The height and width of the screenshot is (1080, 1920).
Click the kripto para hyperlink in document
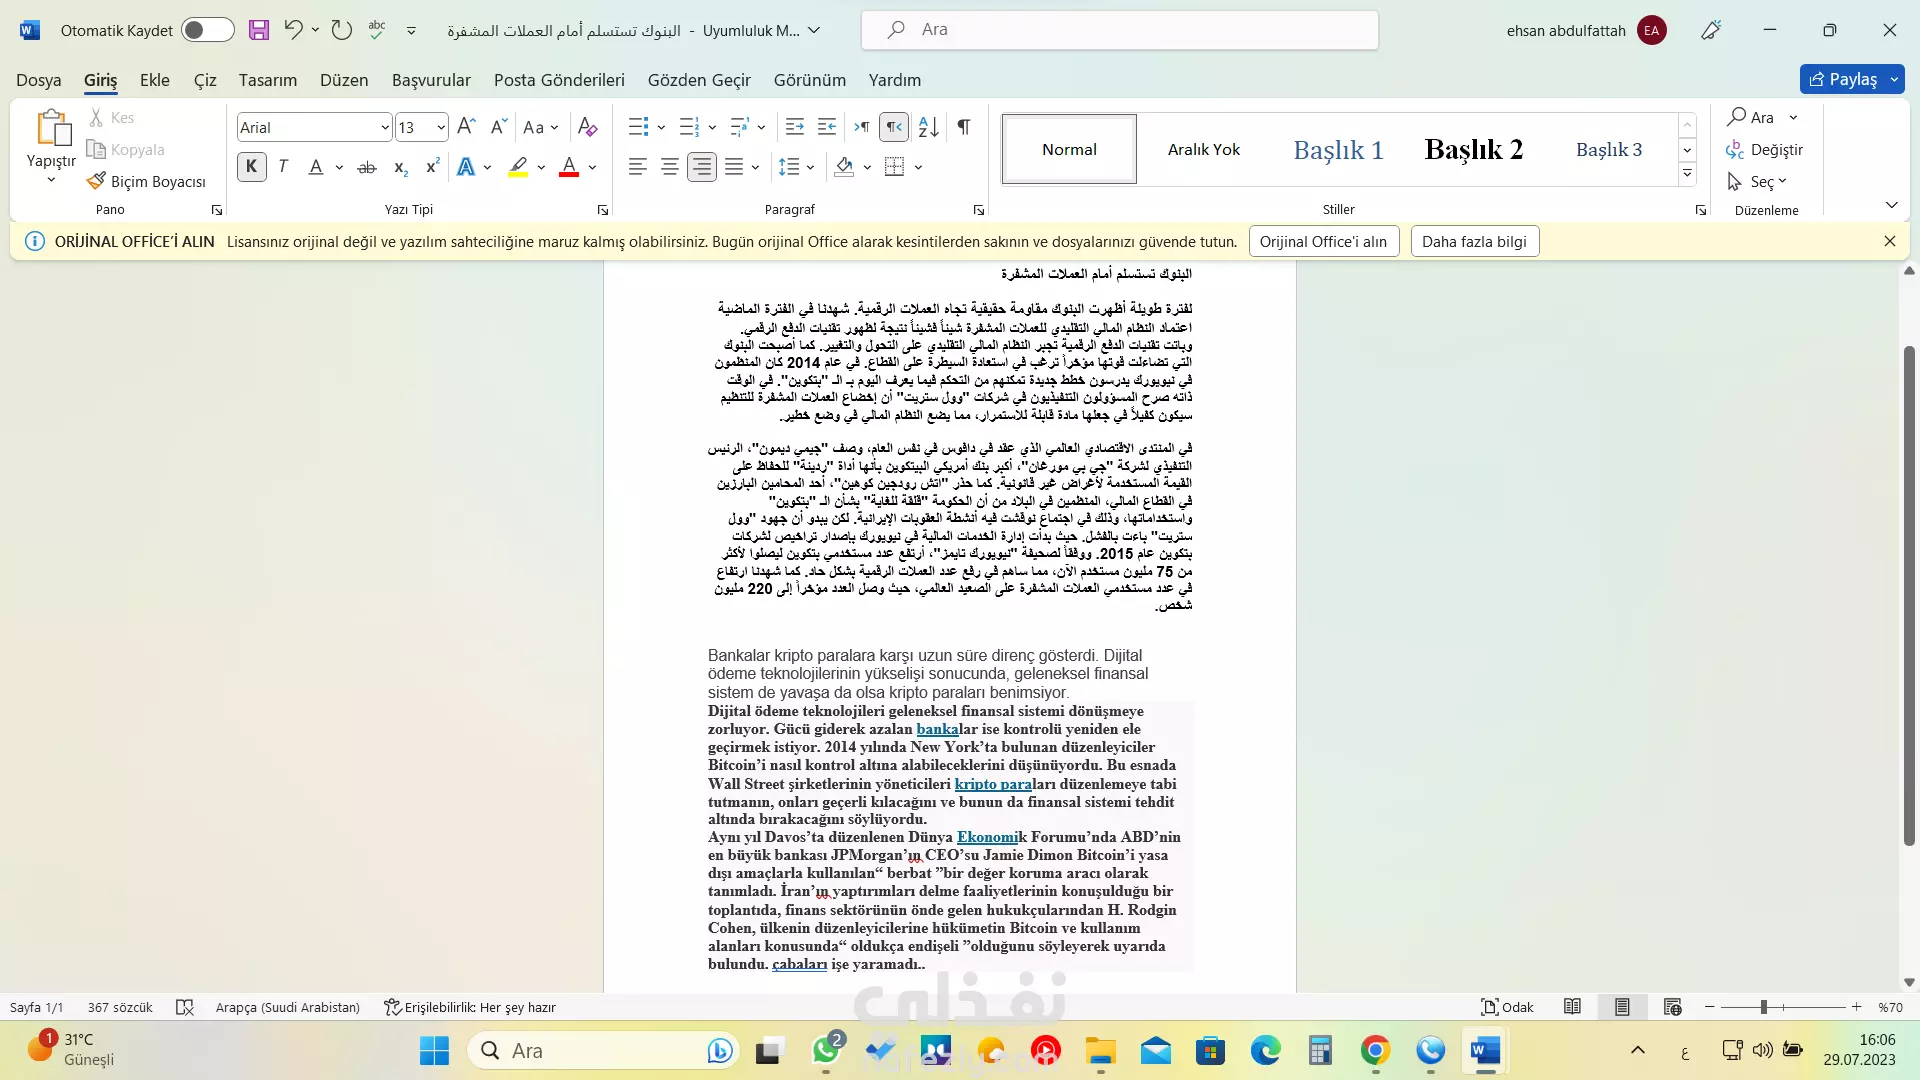click(x=993, y=783)
